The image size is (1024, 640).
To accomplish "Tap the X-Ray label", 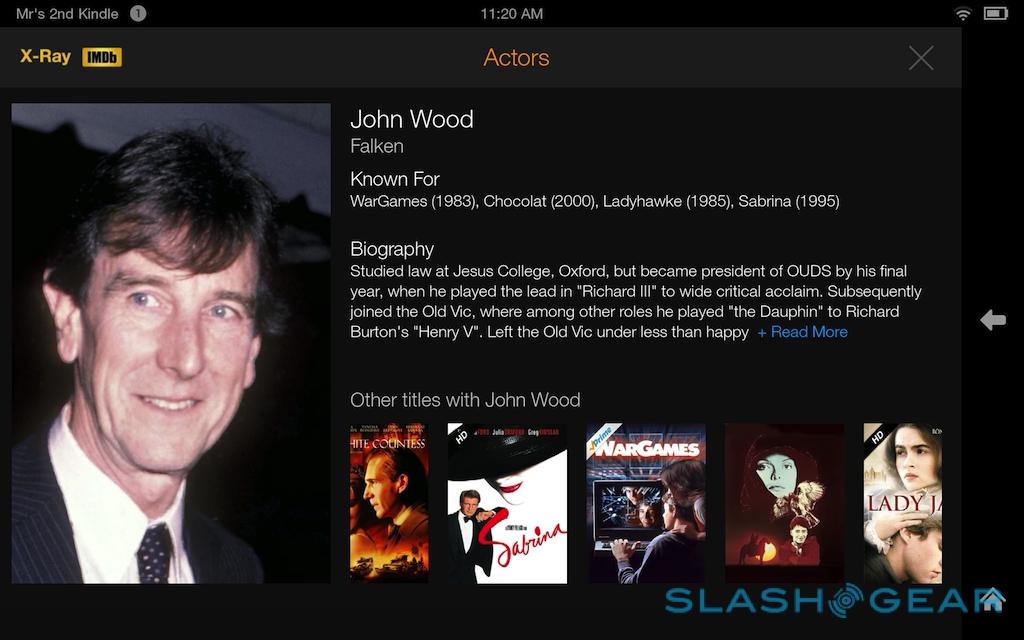I will 45,57.
